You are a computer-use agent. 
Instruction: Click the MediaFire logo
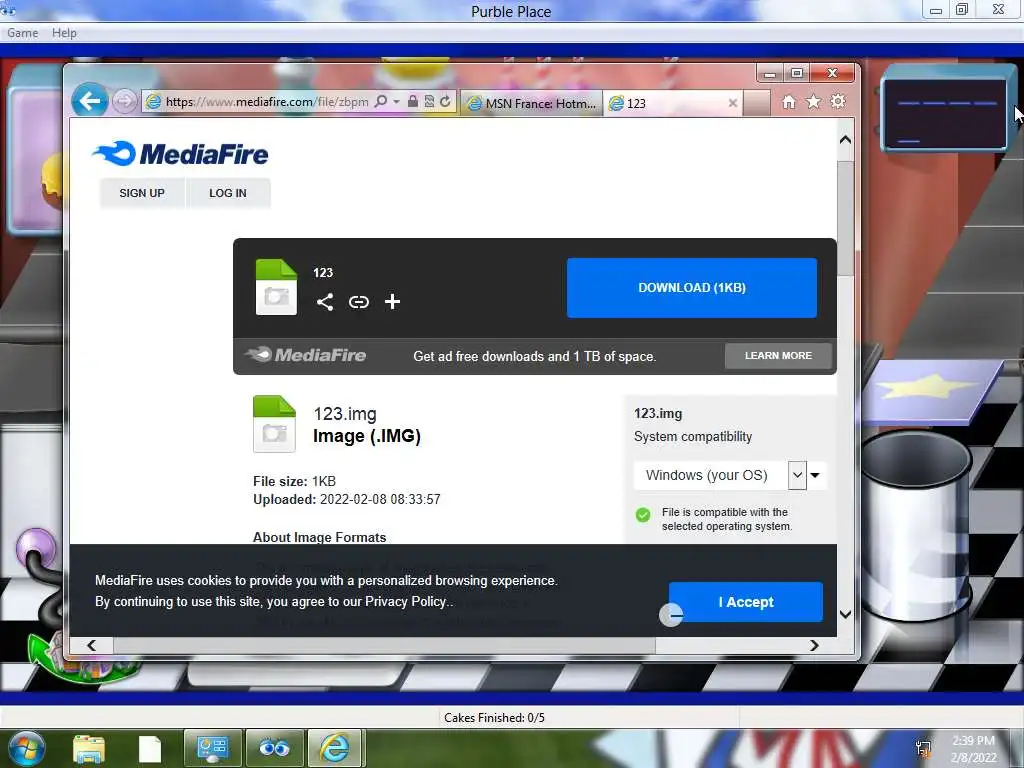(x=180, y=154)
